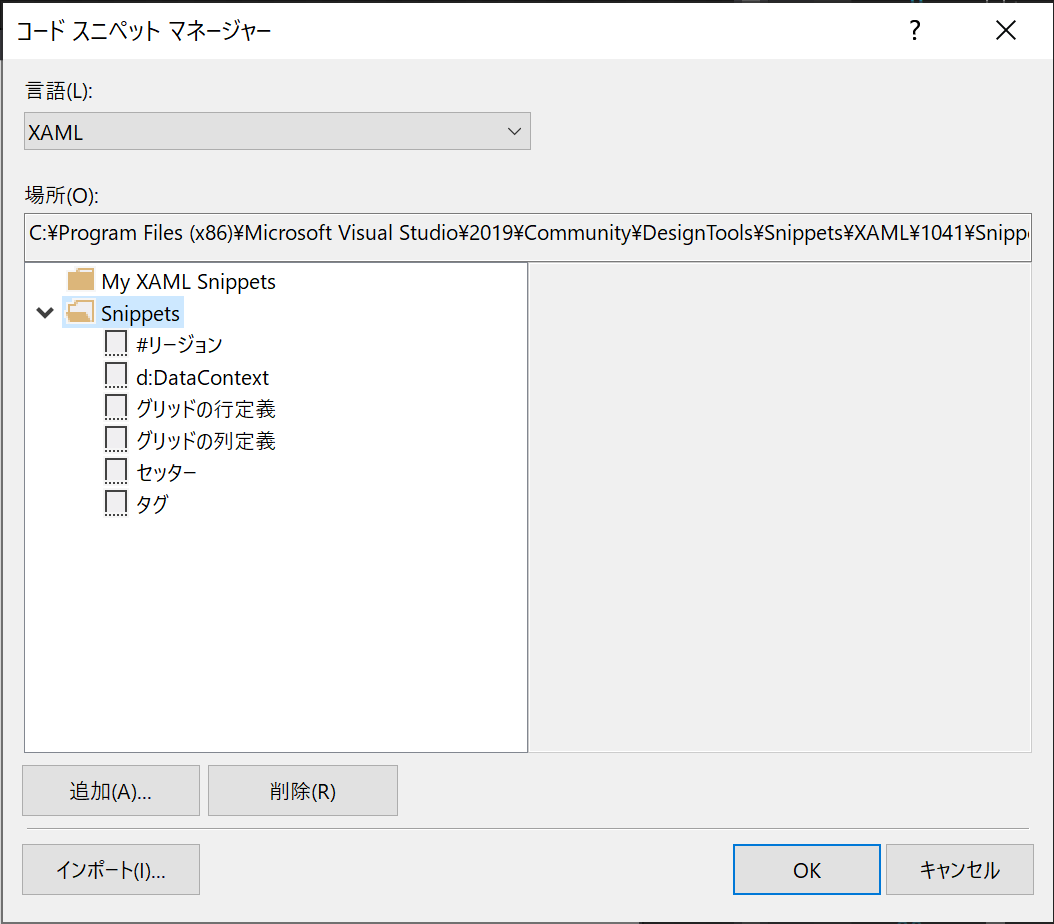Click the My XAML Snippets folder icon

pyautogui.click(x=79, y=281)
